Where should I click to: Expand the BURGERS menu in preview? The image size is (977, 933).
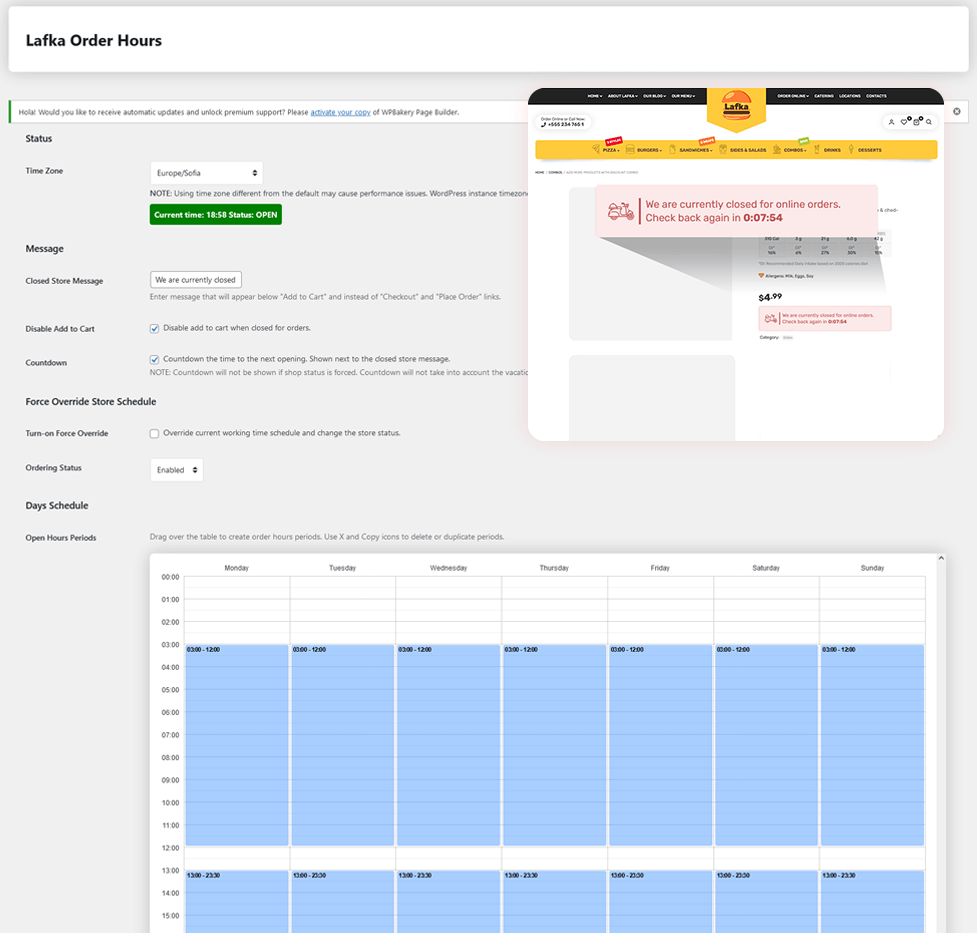[x=649, y=150]
